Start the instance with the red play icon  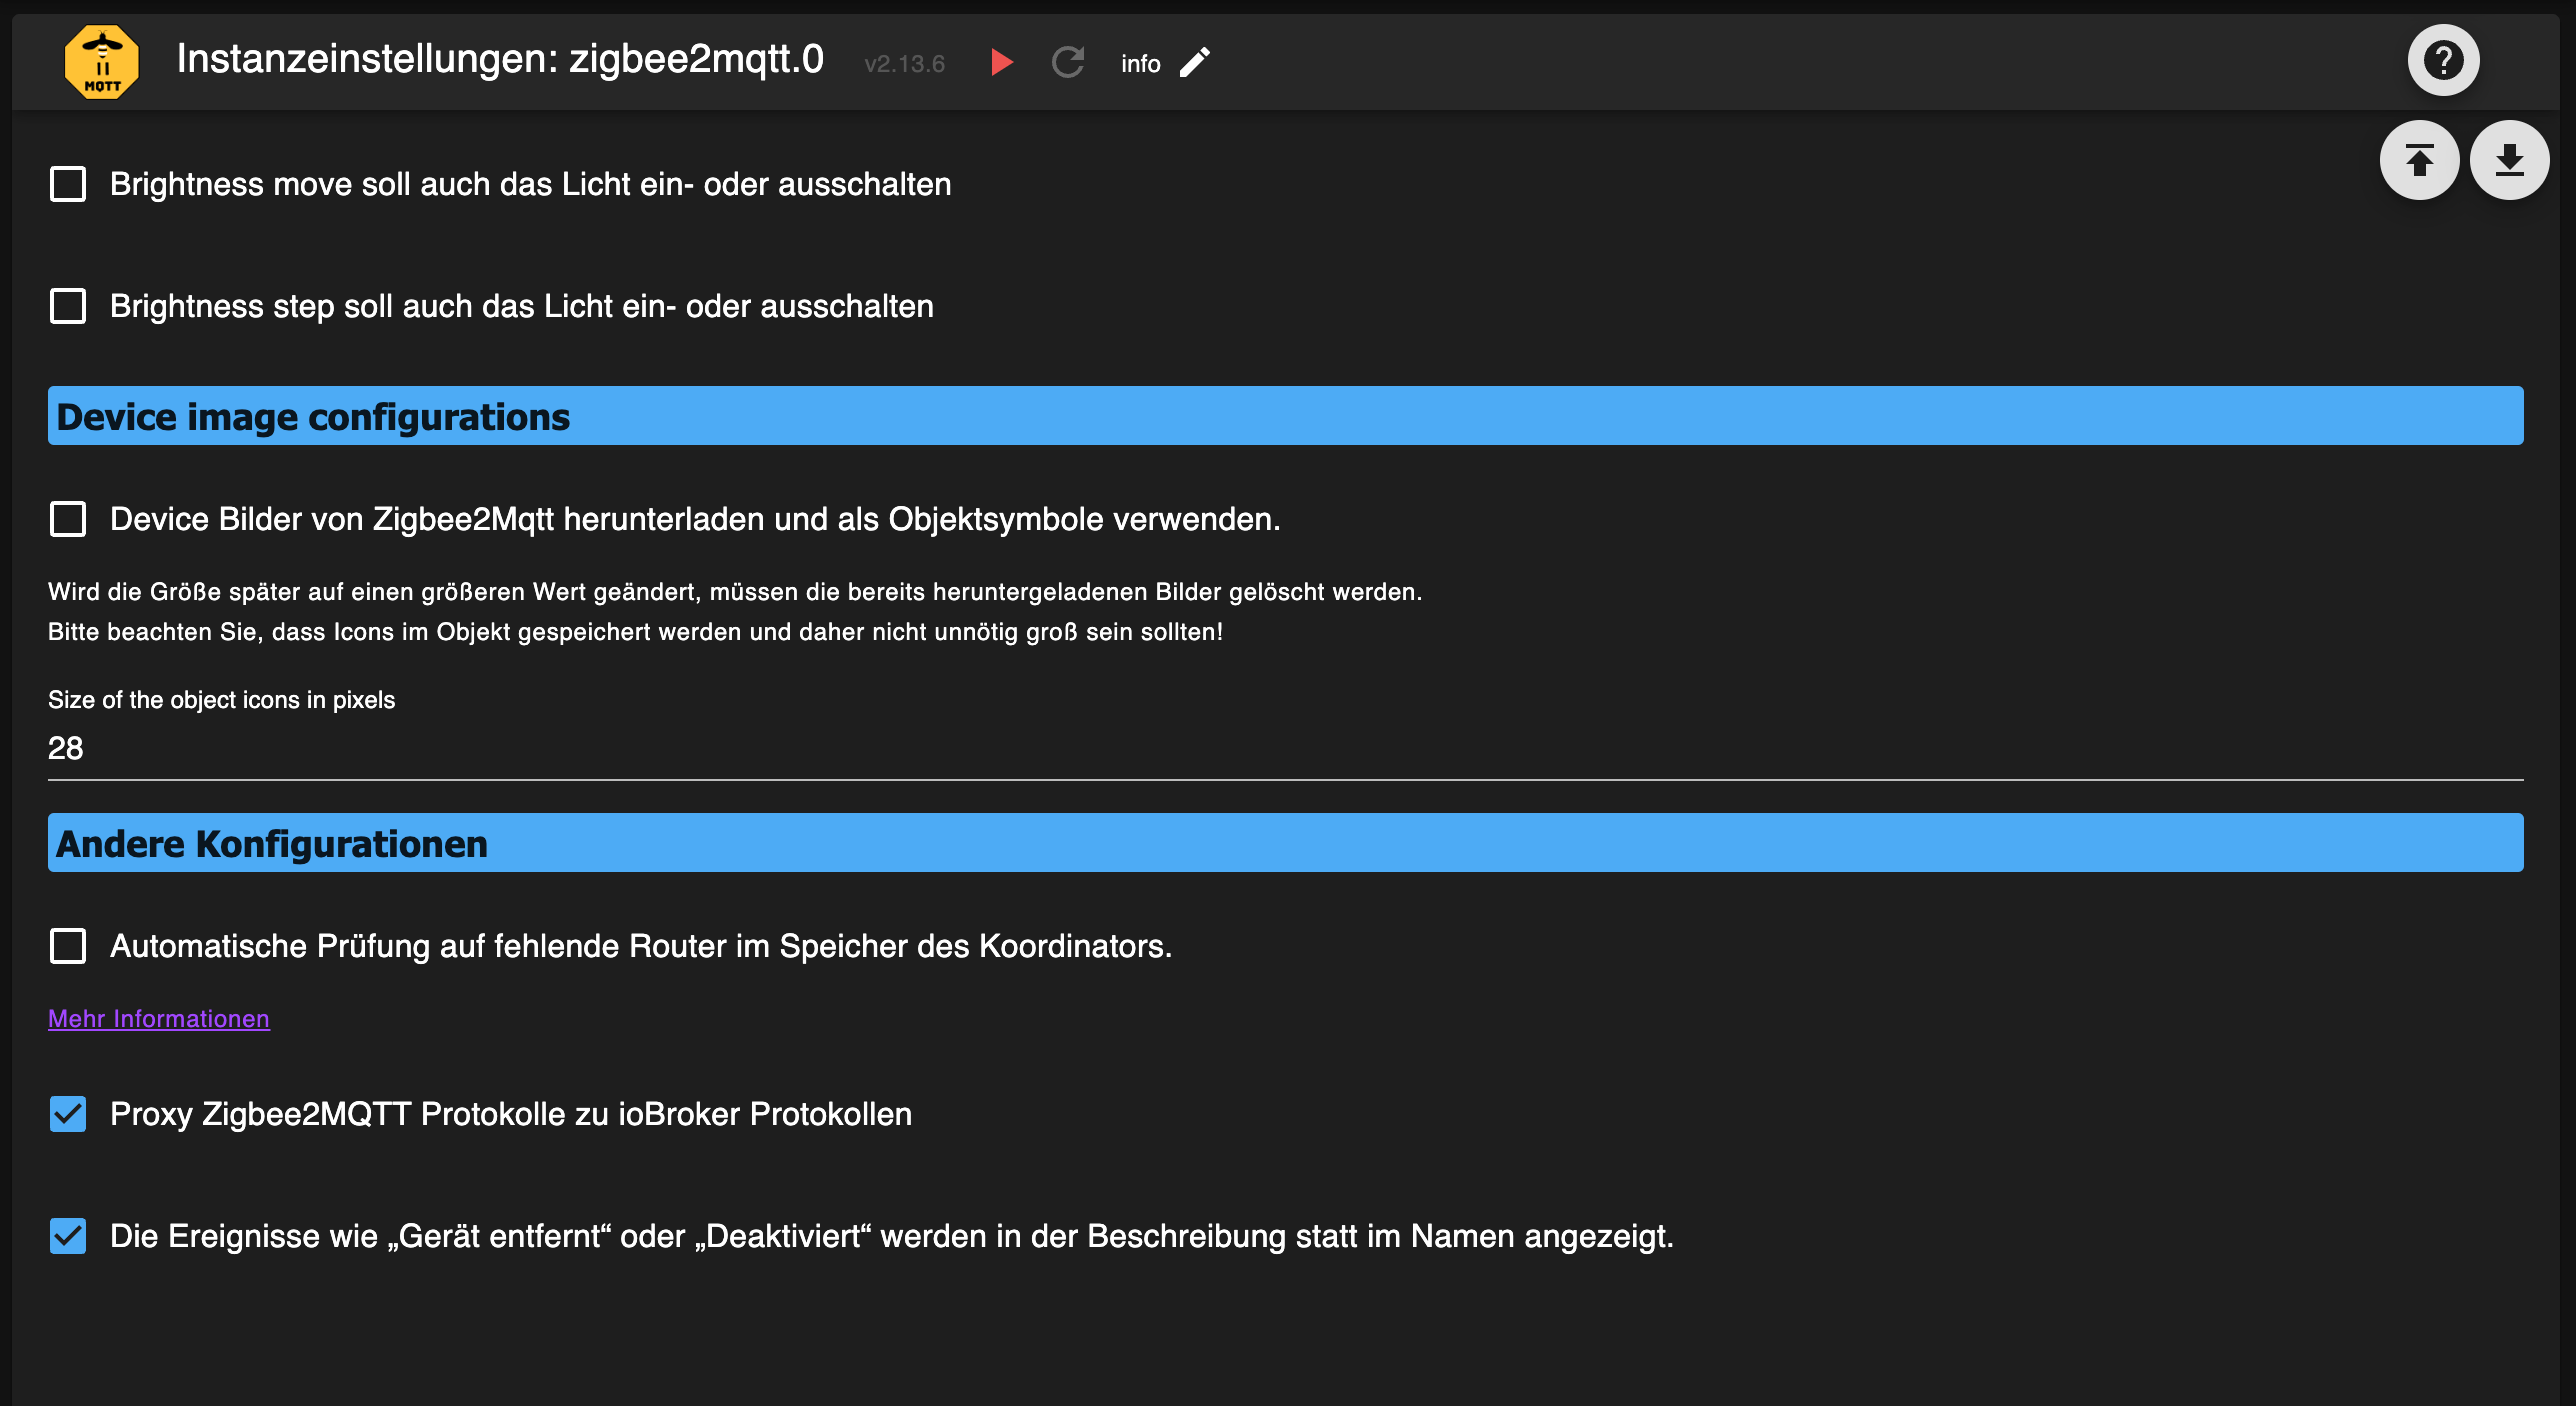click(x=1001, y=62)
